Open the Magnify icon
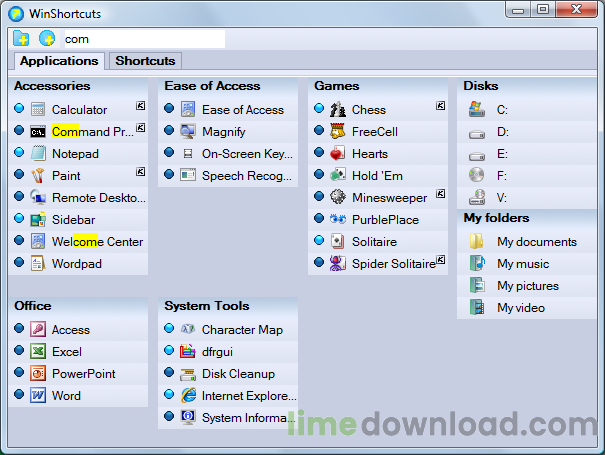Image resolution: width=605 pixels, height=455 pixels. [188, 132]
